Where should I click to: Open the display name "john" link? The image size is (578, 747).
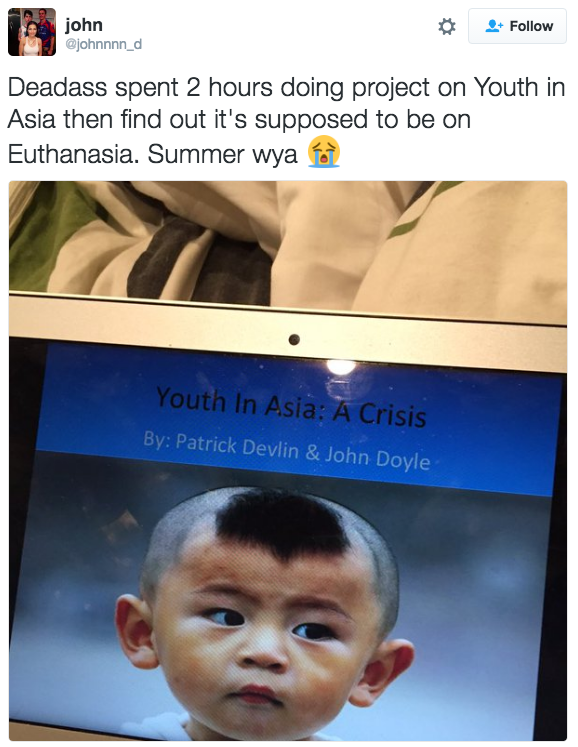click(84, 25)
